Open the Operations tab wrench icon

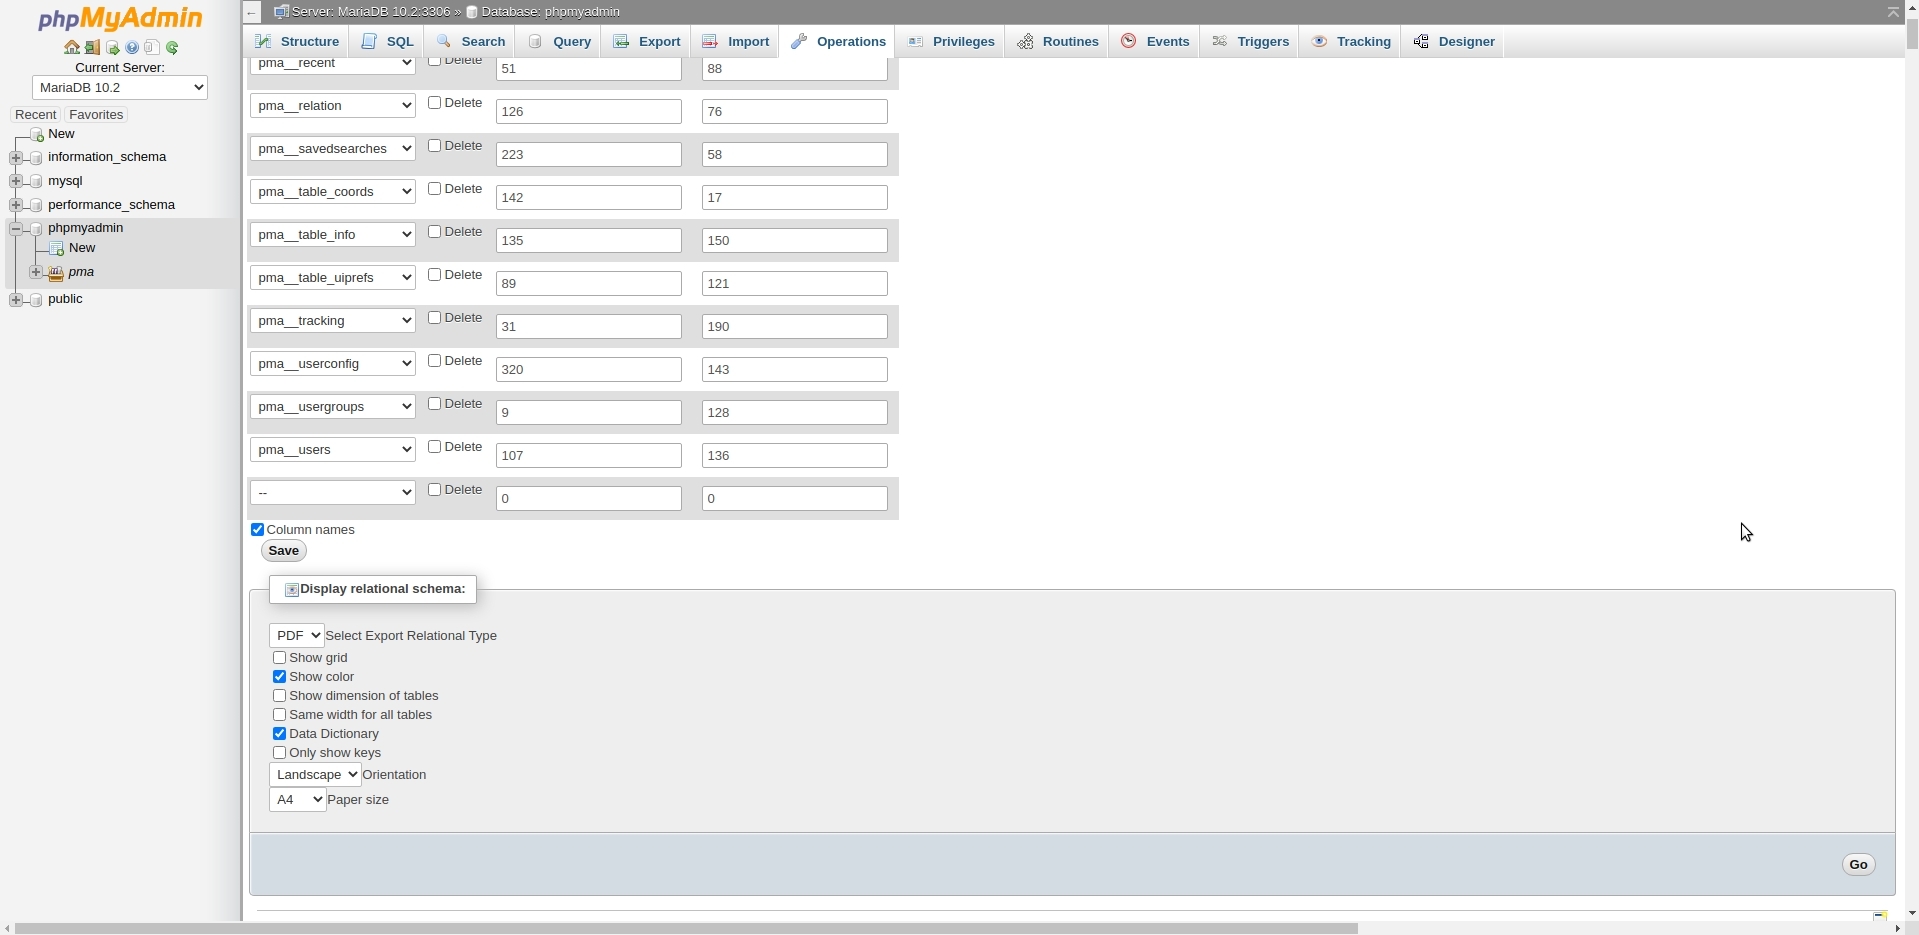point(798,41)
